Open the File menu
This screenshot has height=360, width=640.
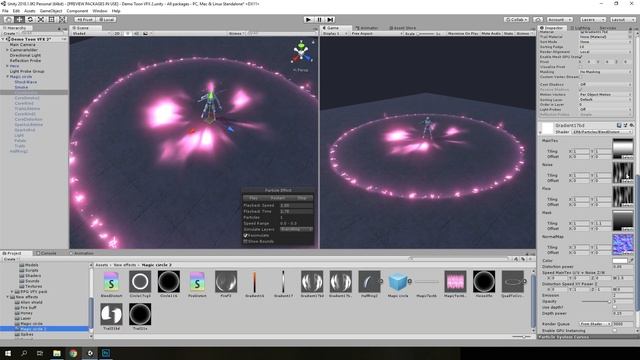click(x=5, y=11)
